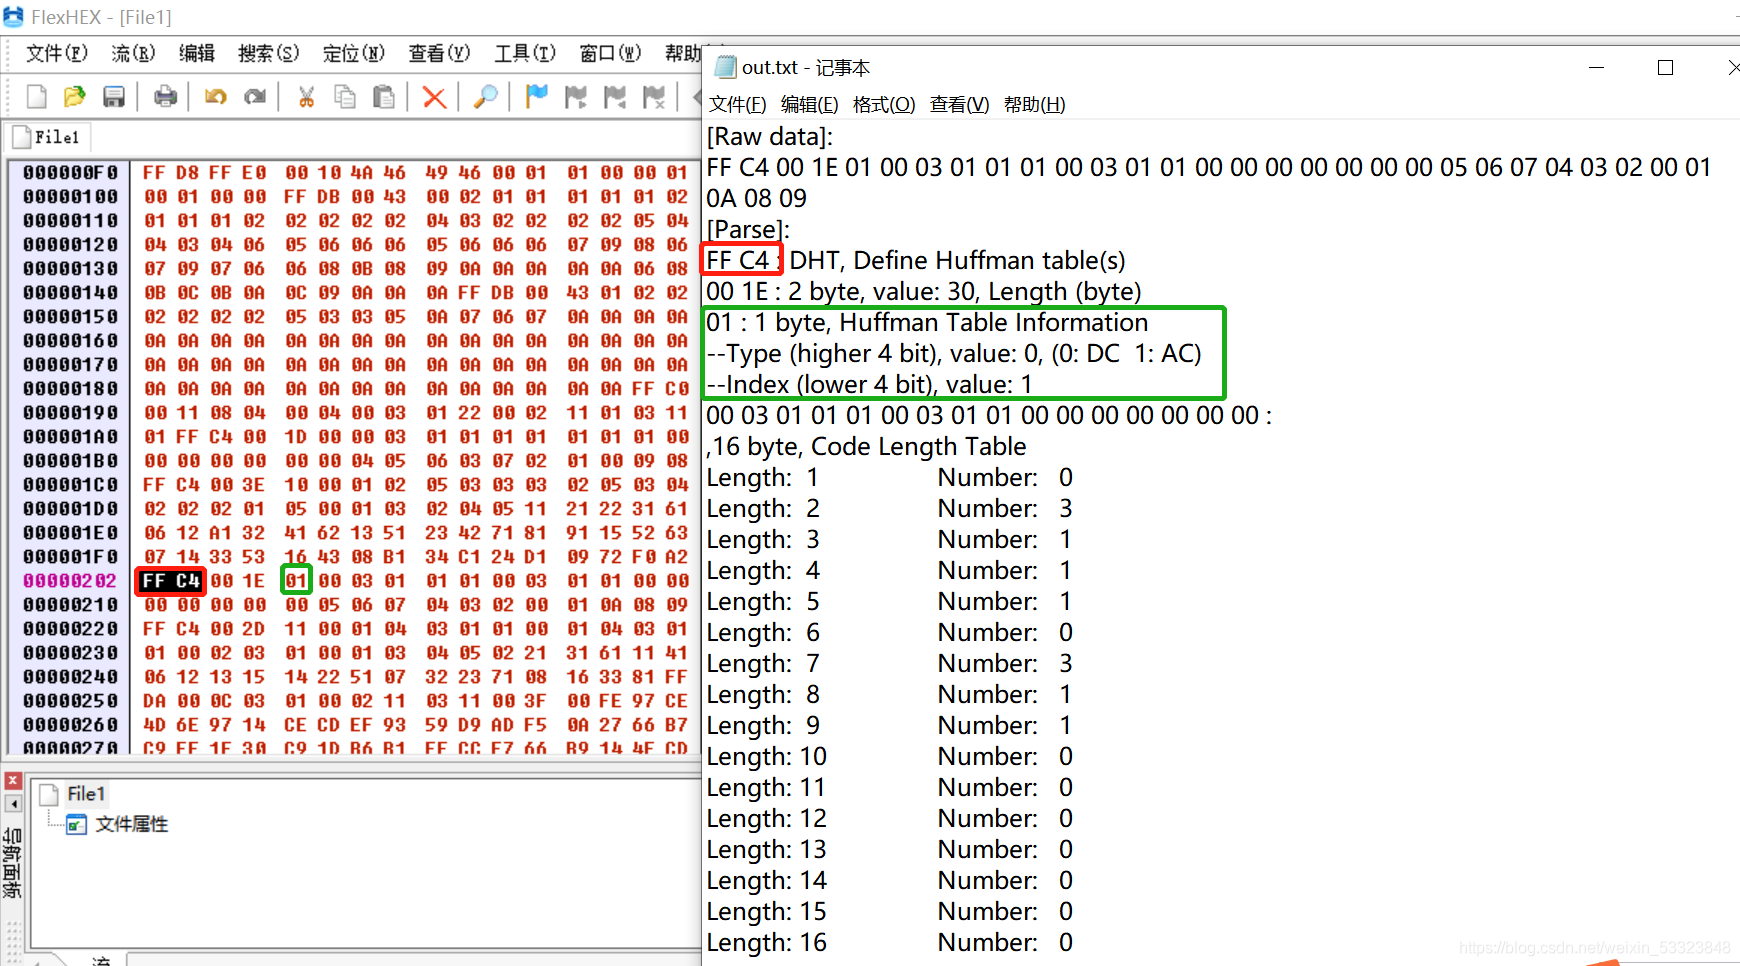Click the Undo arrow icon
The width and height of the screenshot is (1740, 966).
pos(216,96)
